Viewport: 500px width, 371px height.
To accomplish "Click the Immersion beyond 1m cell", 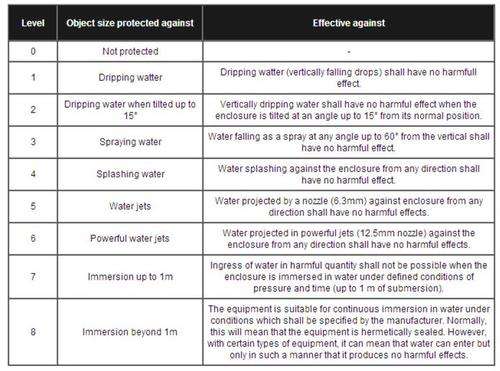I will click(x=130, y=332).
